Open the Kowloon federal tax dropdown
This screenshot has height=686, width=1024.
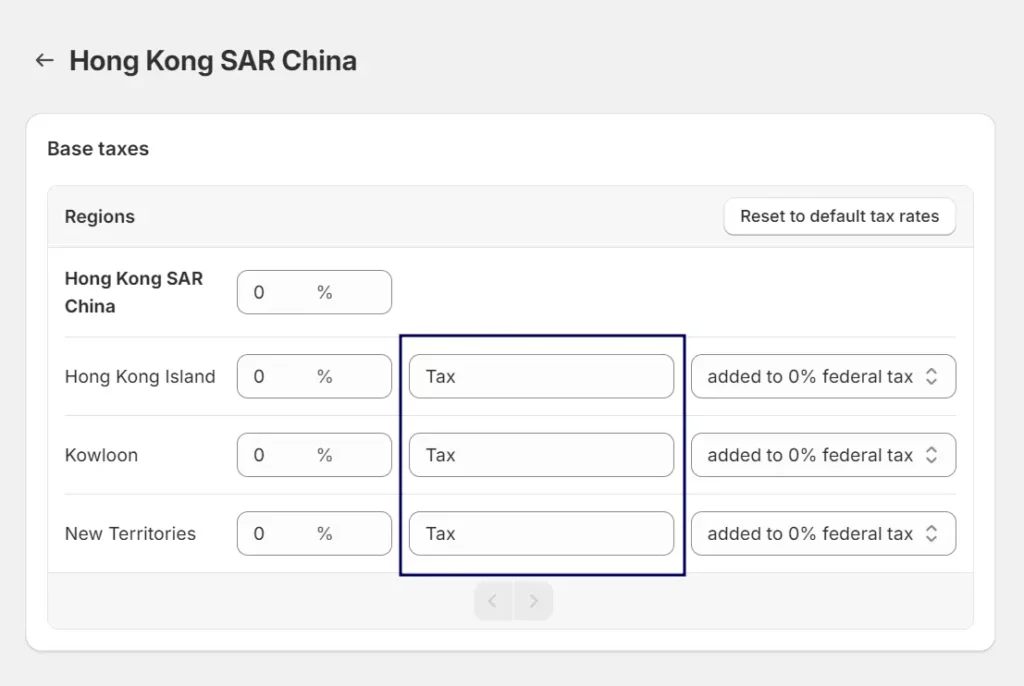click(x=823, y=455)
